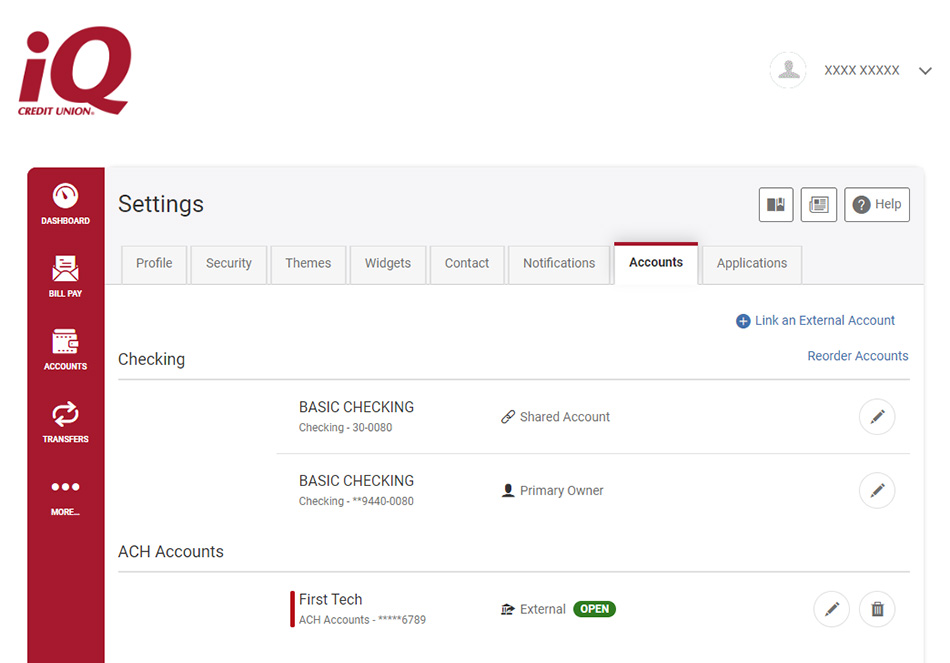Screen dimensions: 950x663
Task: Open Transfers from the sidebar
Action: coord(65,421)
